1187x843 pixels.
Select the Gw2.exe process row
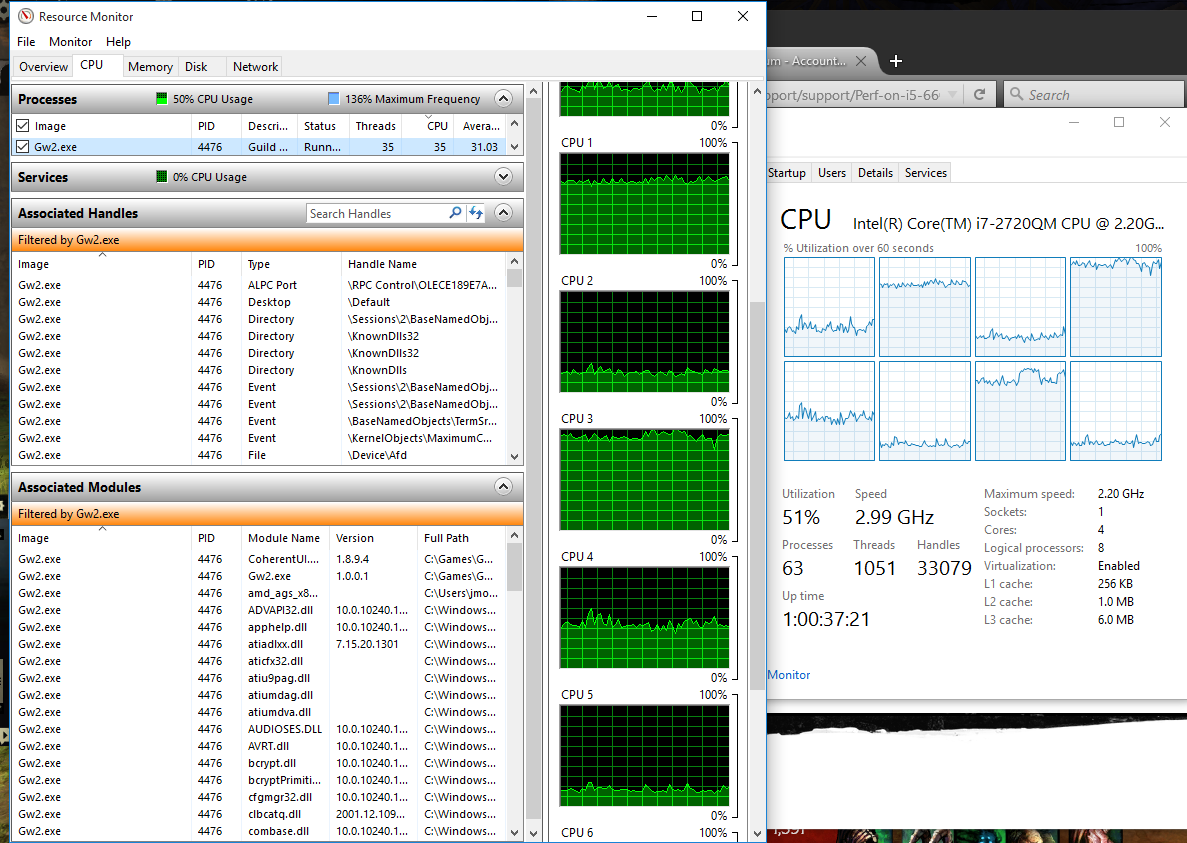(260, 147)
